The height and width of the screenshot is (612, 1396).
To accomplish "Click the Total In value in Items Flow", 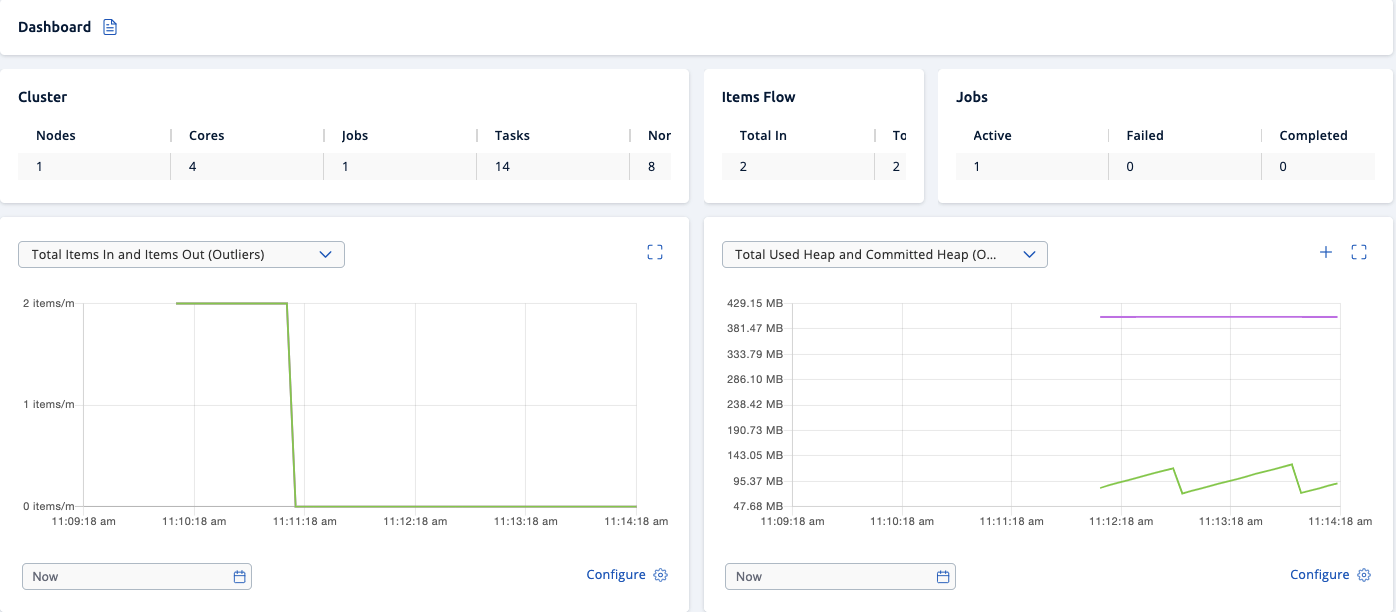I will (742, 165).
